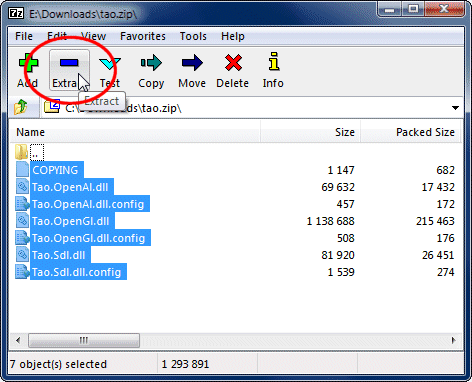Close the 7-Zip window
The height and width of the screenshot is (382, 472).
(x=444, y=9)
